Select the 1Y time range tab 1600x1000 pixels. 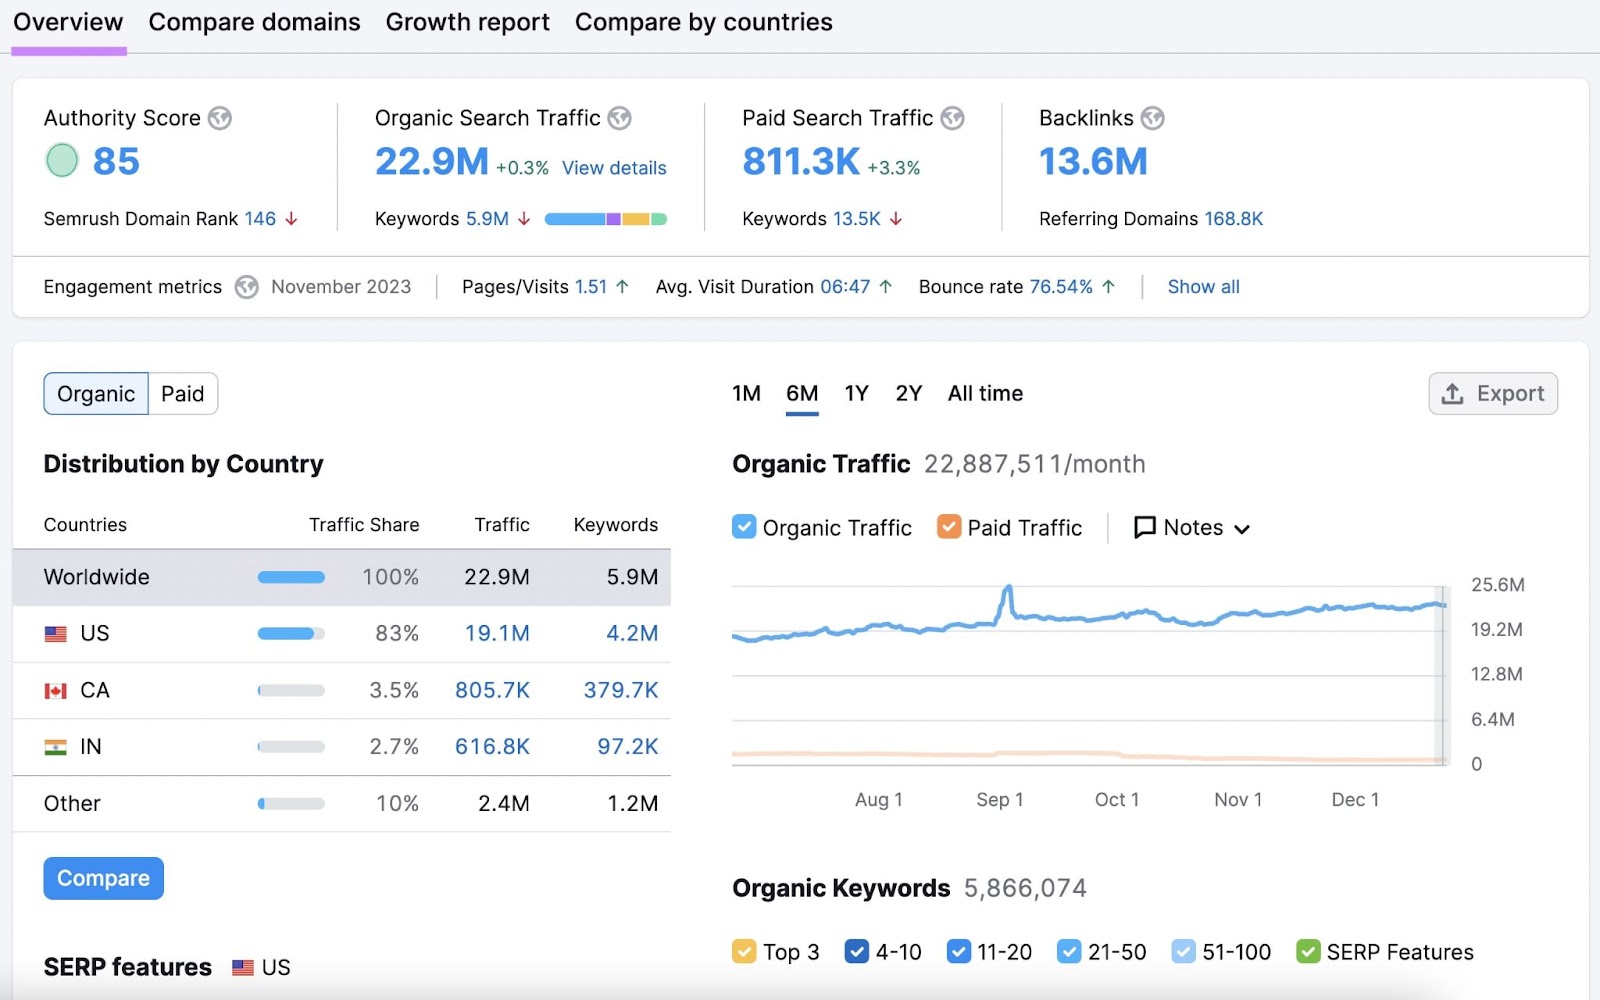(x=856, y=393)
